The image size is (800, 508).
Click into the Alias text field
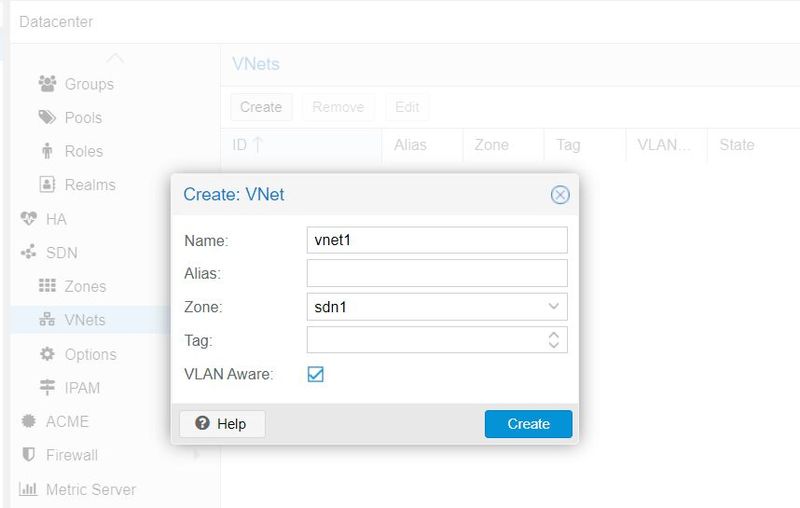(436, 273)
